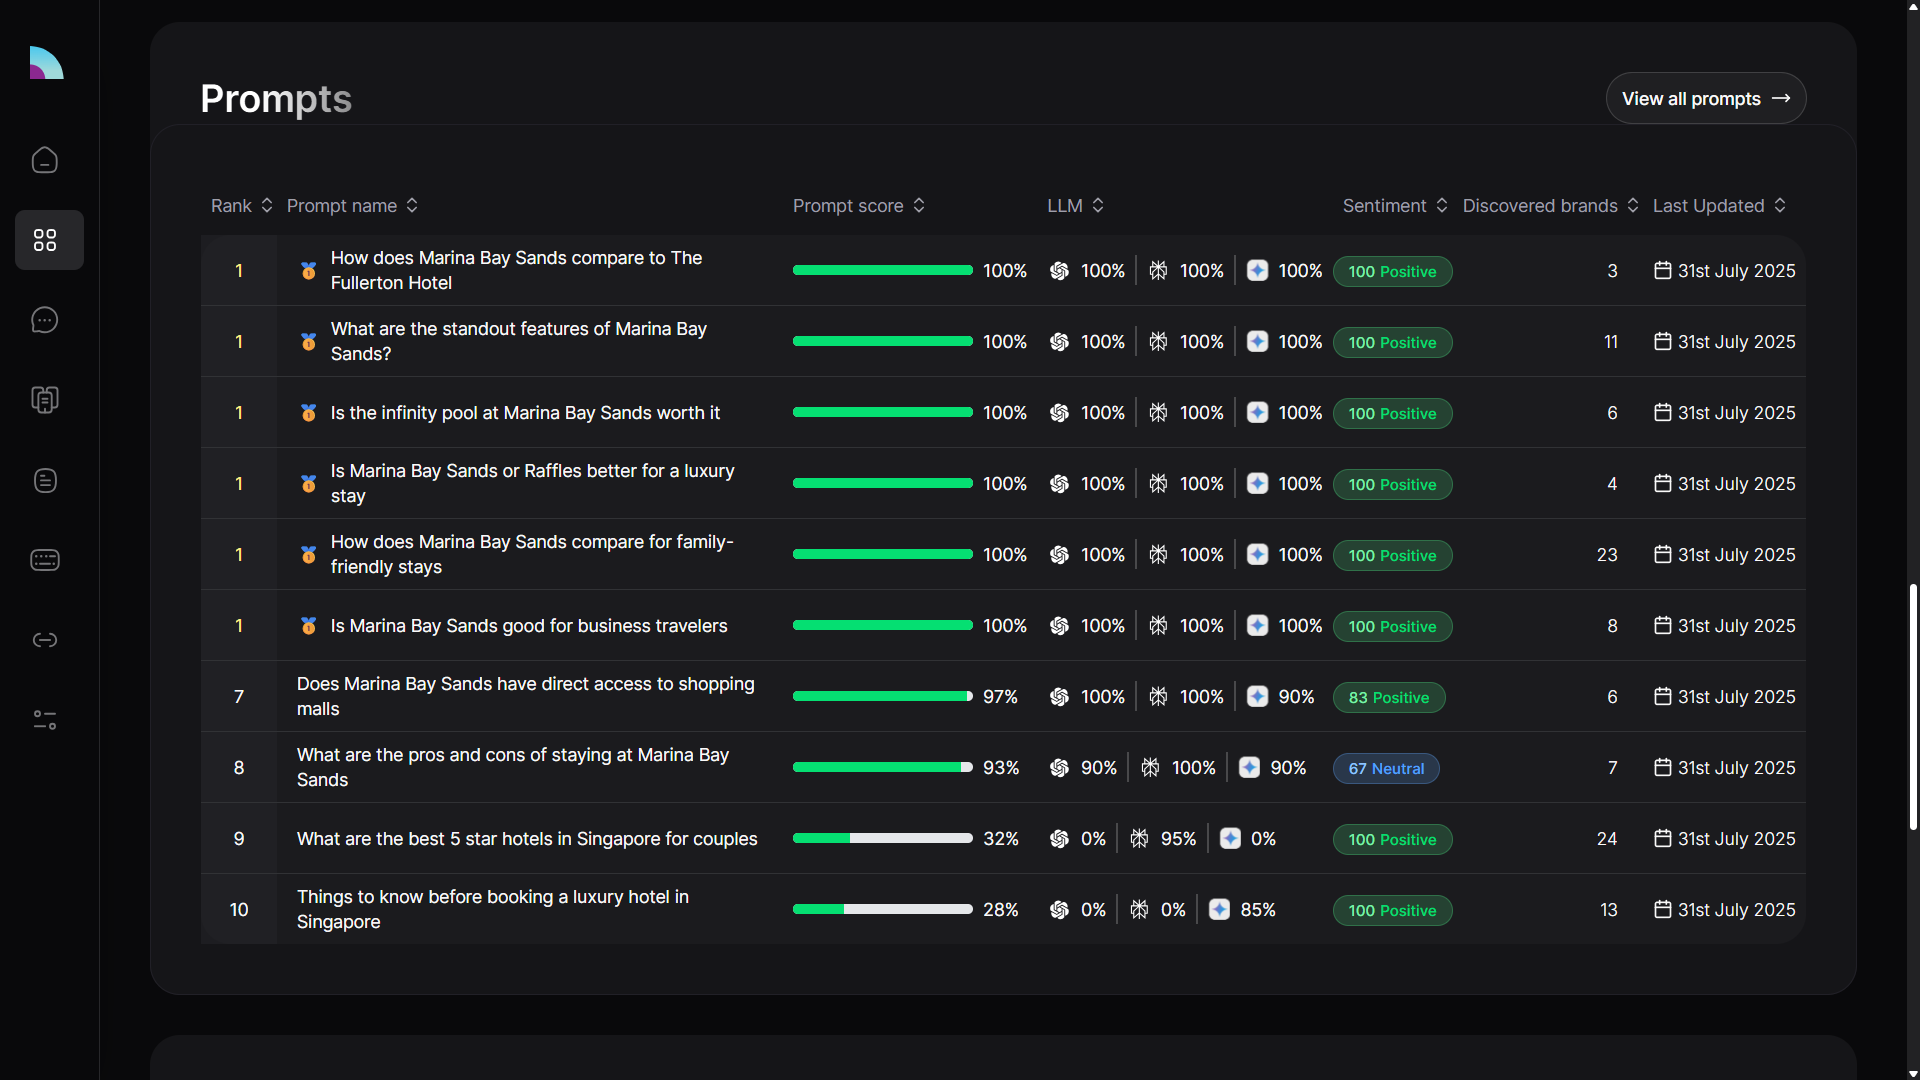Open the keyboard sidebar icon
The height and width of the screenshot is (1080, 1920).
45,560
